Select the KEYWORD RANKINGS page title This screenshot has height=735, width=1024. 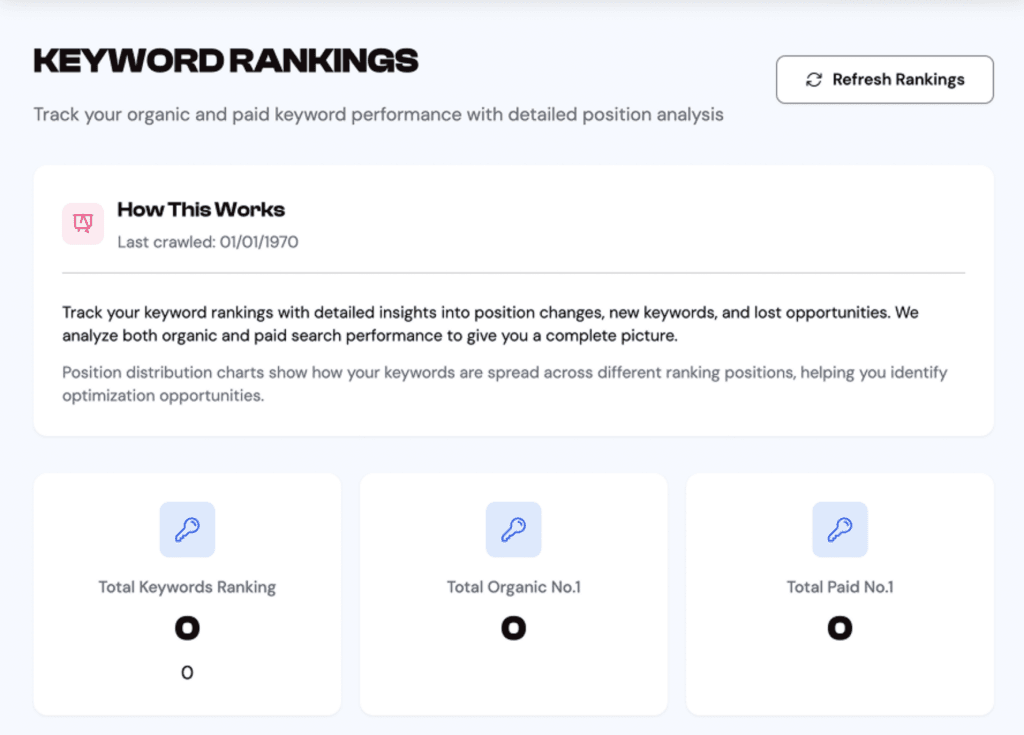point(226,61)
